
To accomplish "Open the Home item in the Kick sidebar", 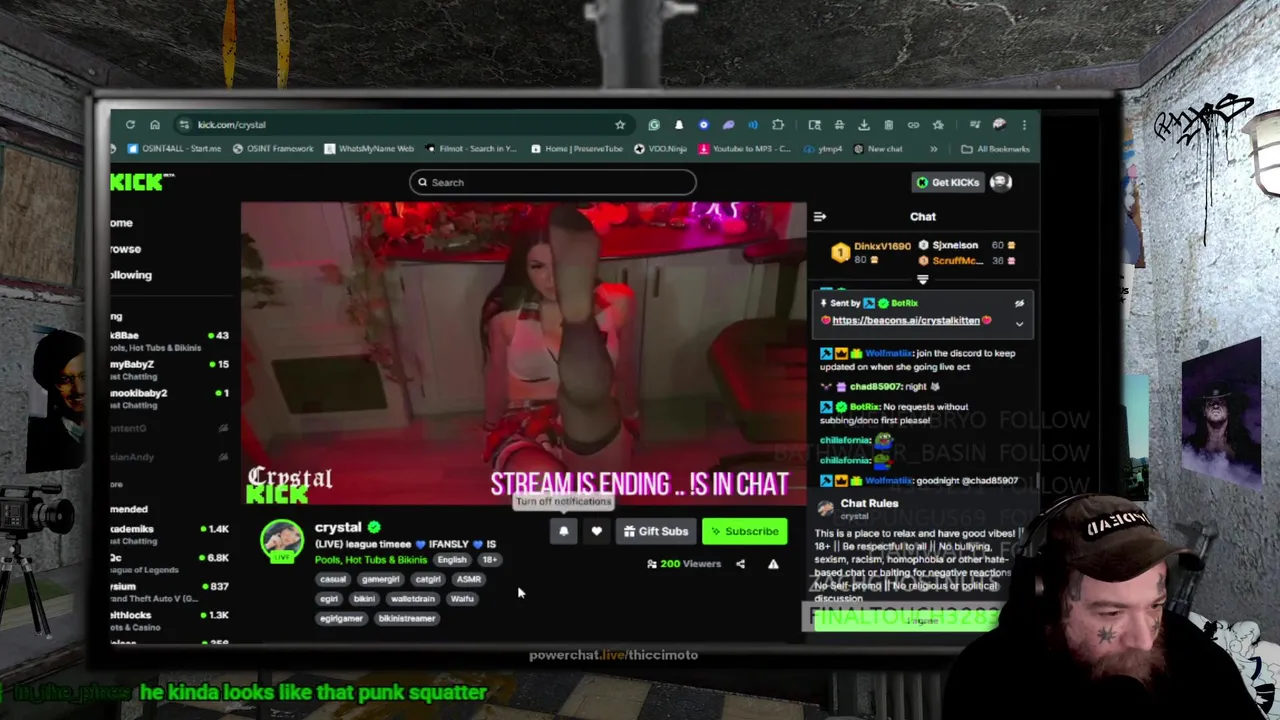I will [122, 223].
